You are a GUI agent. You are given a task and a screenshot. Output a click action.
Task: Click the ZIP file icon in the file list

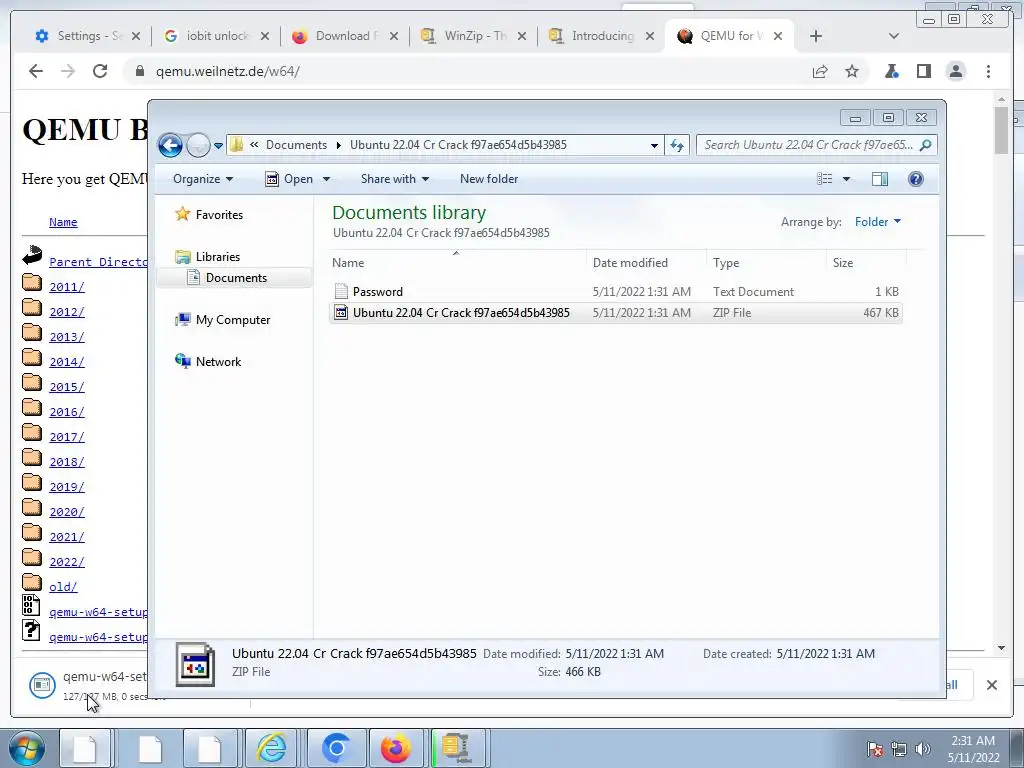[341, 313]
